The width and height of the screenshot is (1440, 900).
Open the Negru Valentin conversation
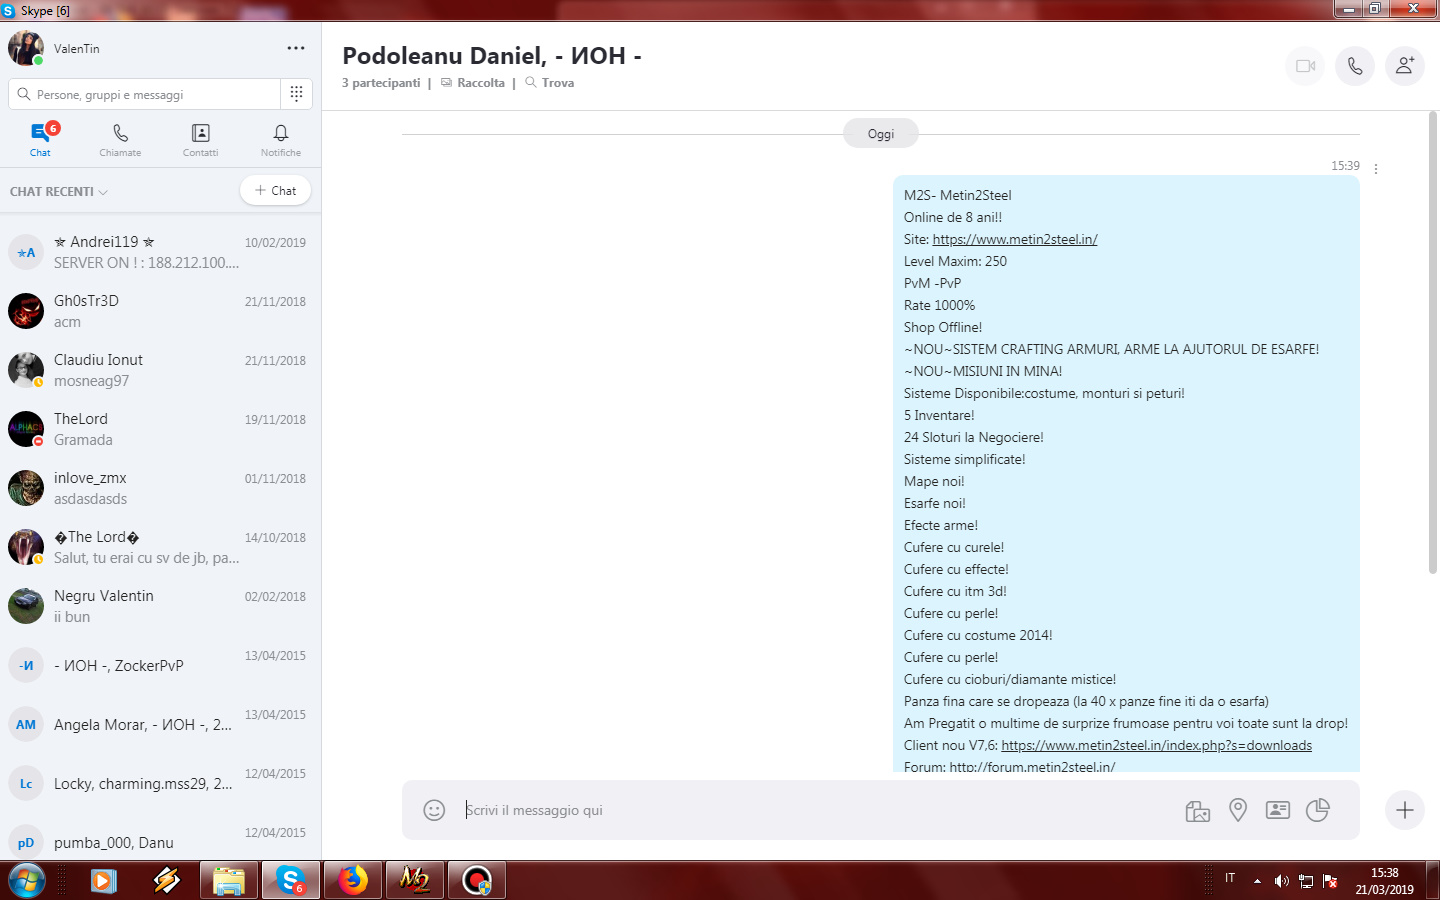(x=160, y=606)
